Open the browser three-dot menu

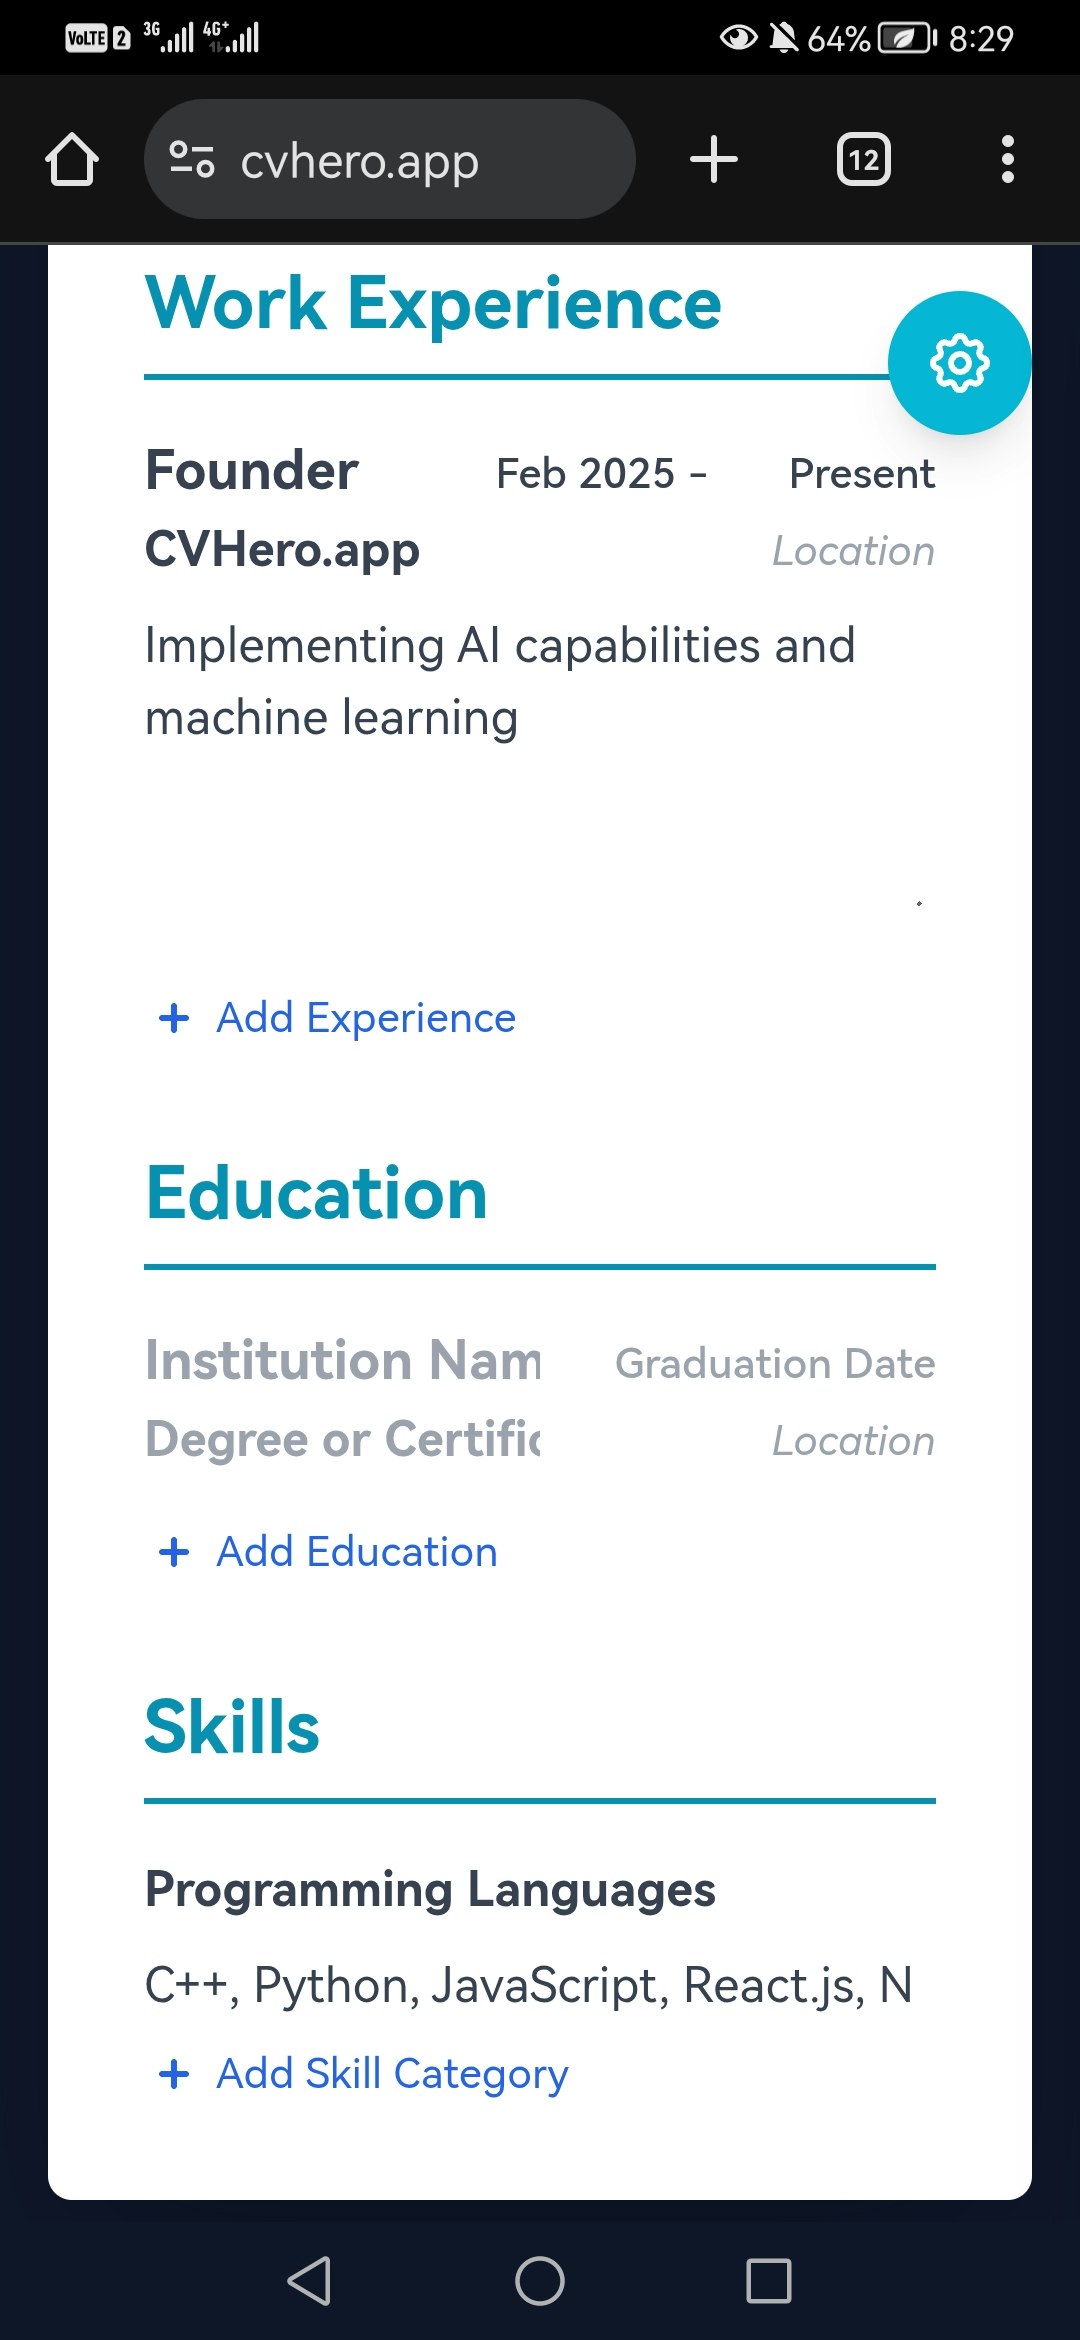click(1007, 160)
